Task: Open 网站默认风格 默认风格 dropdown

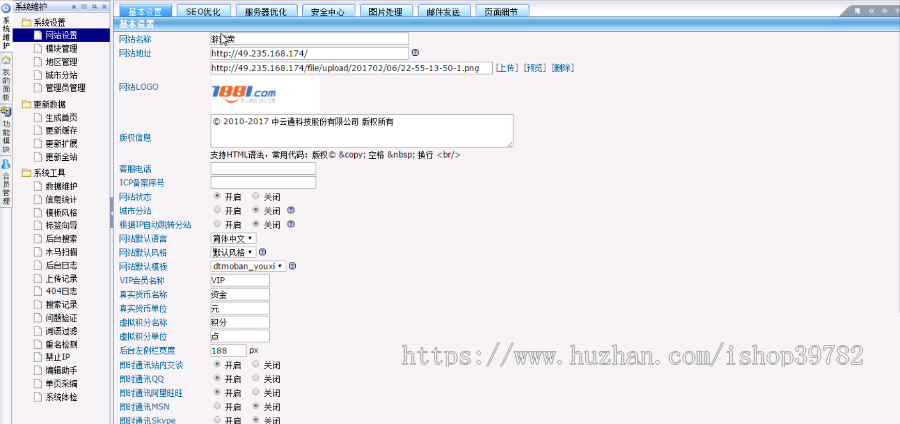Action: [x=233, y=252]
